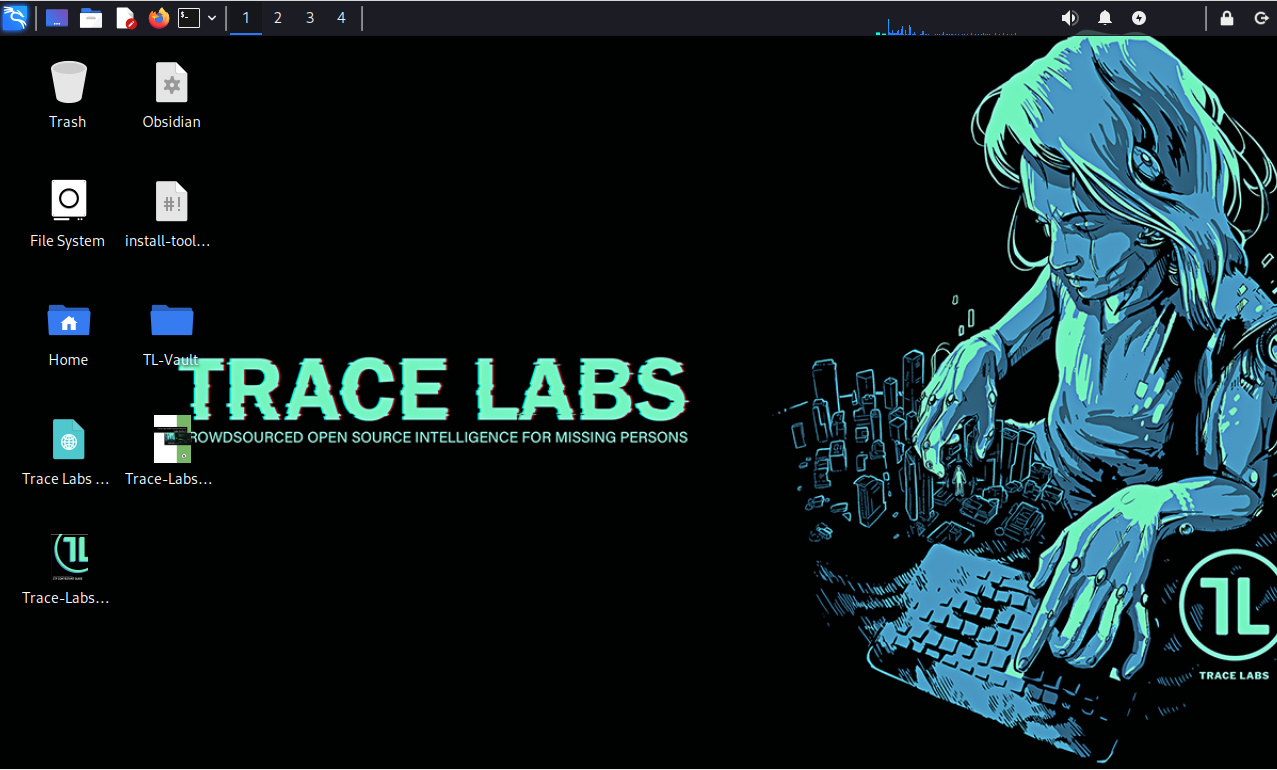Open the terminal emulator from the panel
The height and width of the screenshot is (770, 1277).
coord(189,18)
